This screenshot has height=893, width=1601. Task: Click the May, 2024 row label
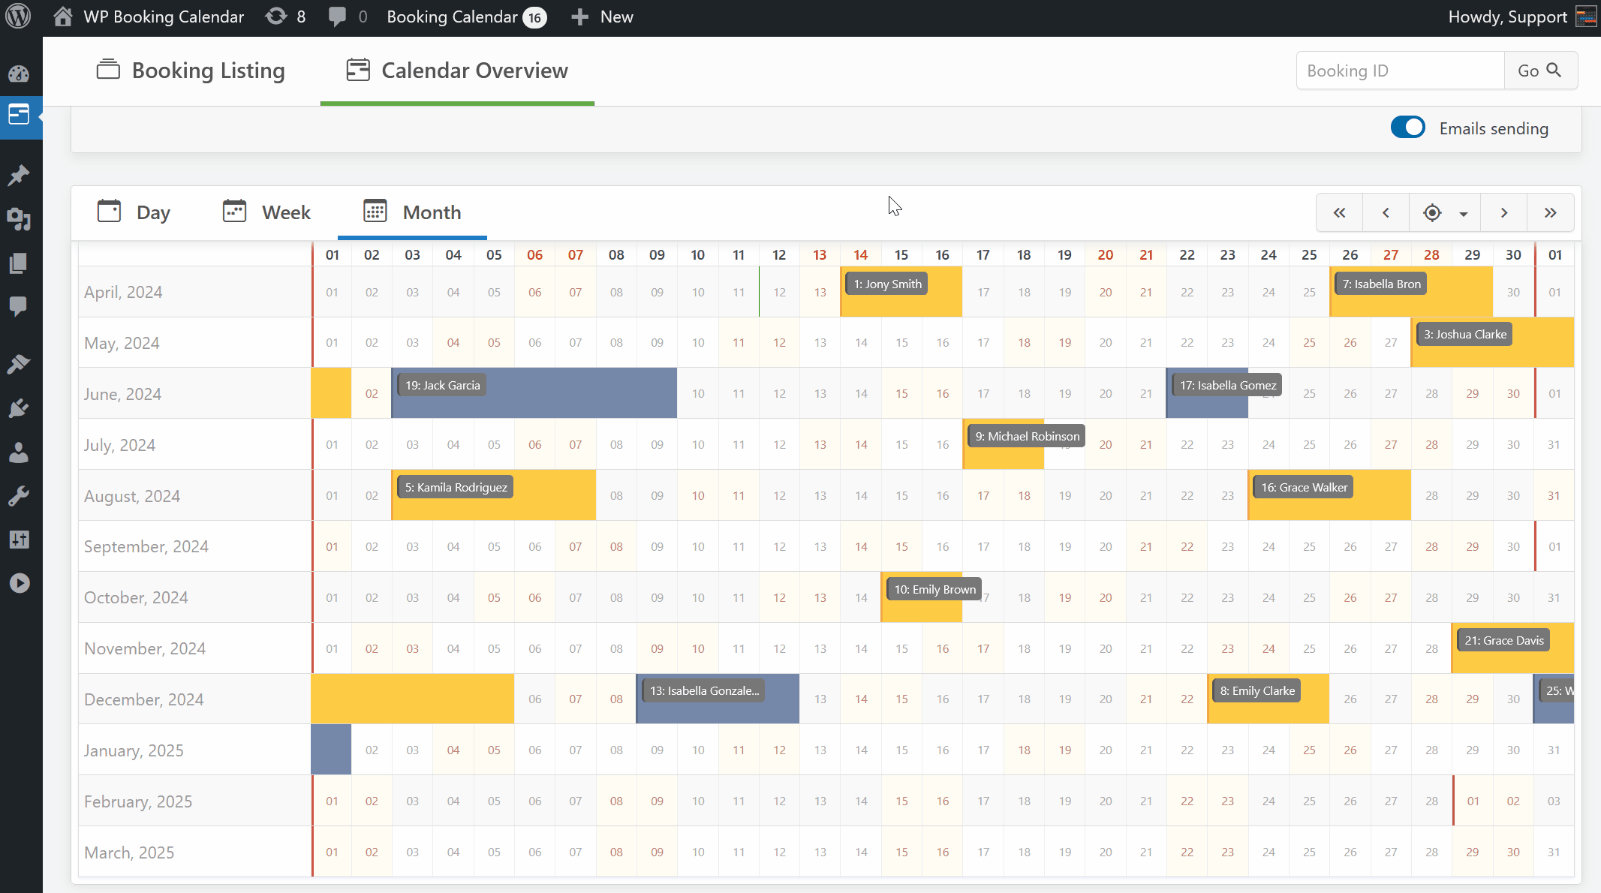pyautogui.click(x=122, y=343)
